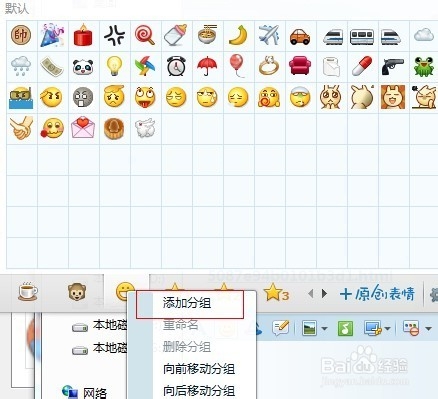Click the green music note icon

click(x=345, y=329)
